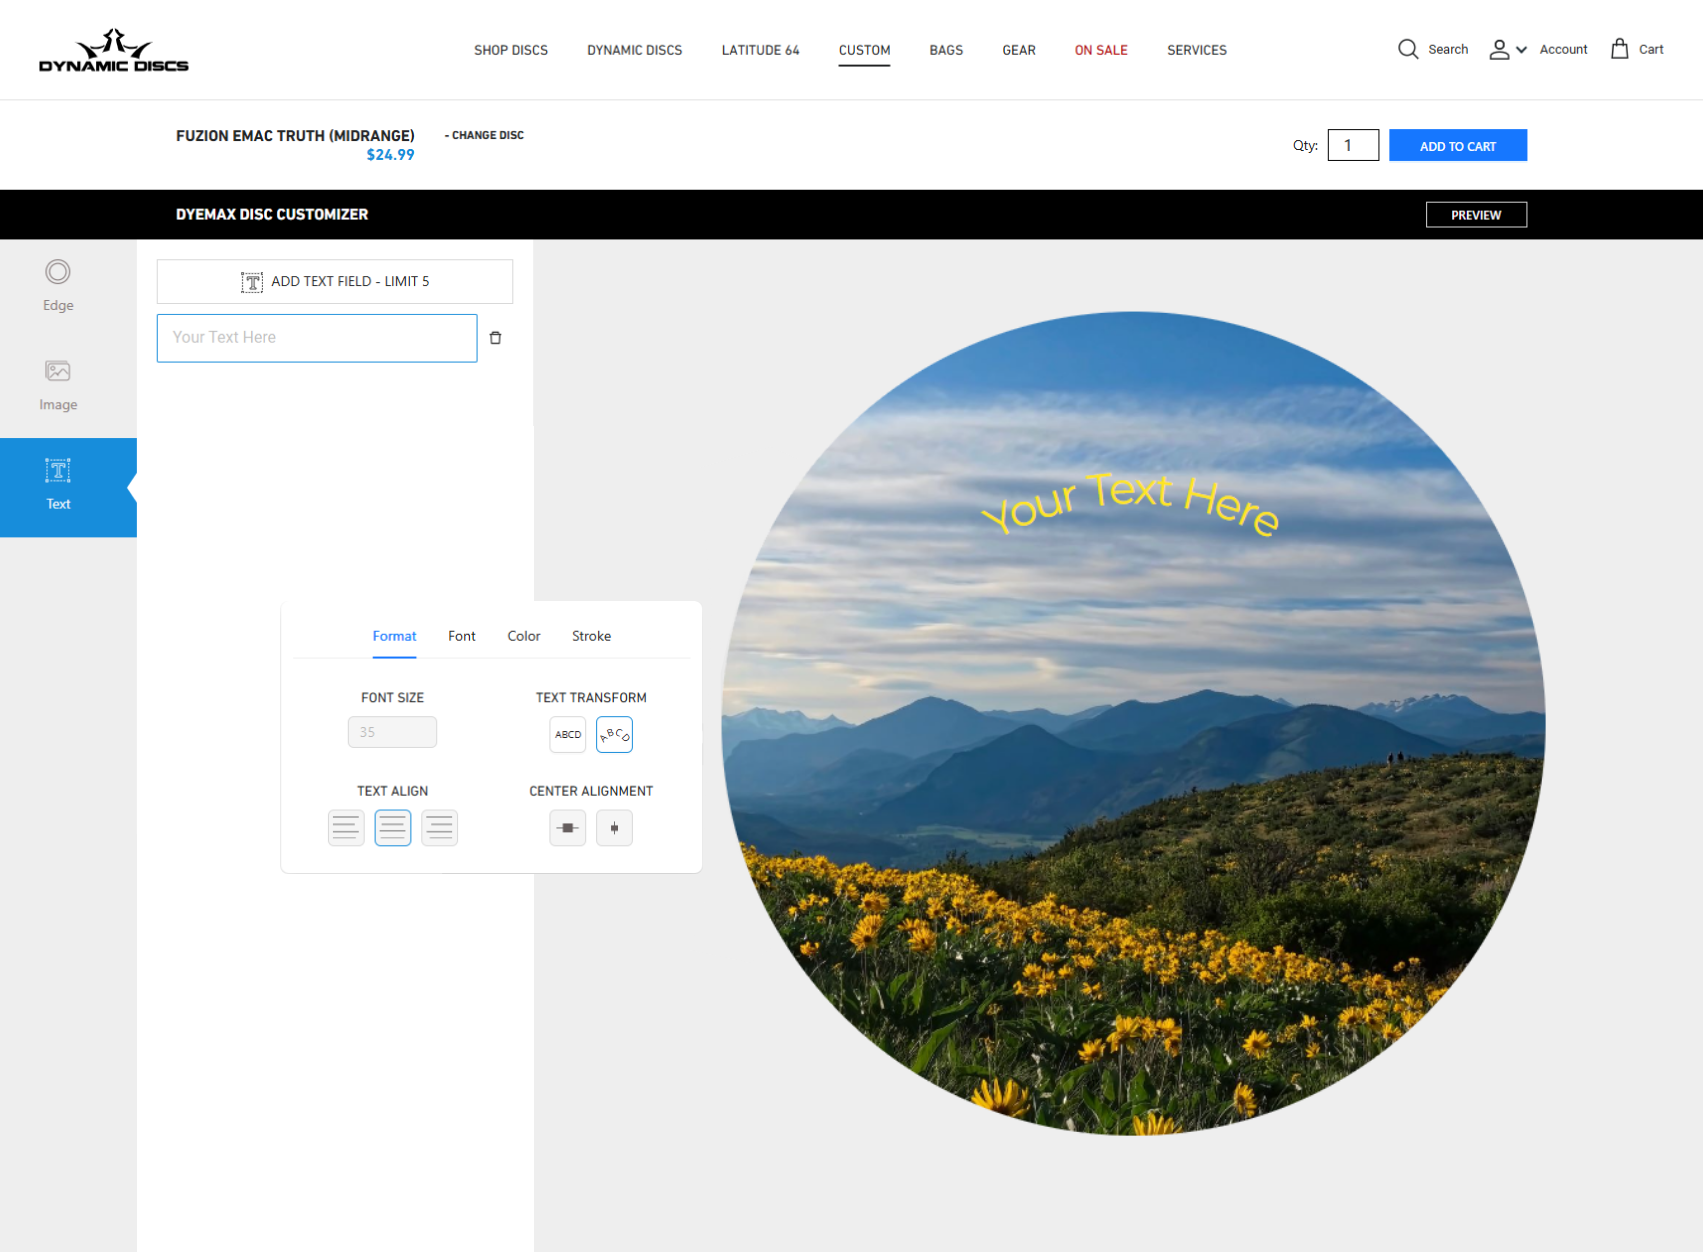Focus the Your Text Here input

pos(317,338)
